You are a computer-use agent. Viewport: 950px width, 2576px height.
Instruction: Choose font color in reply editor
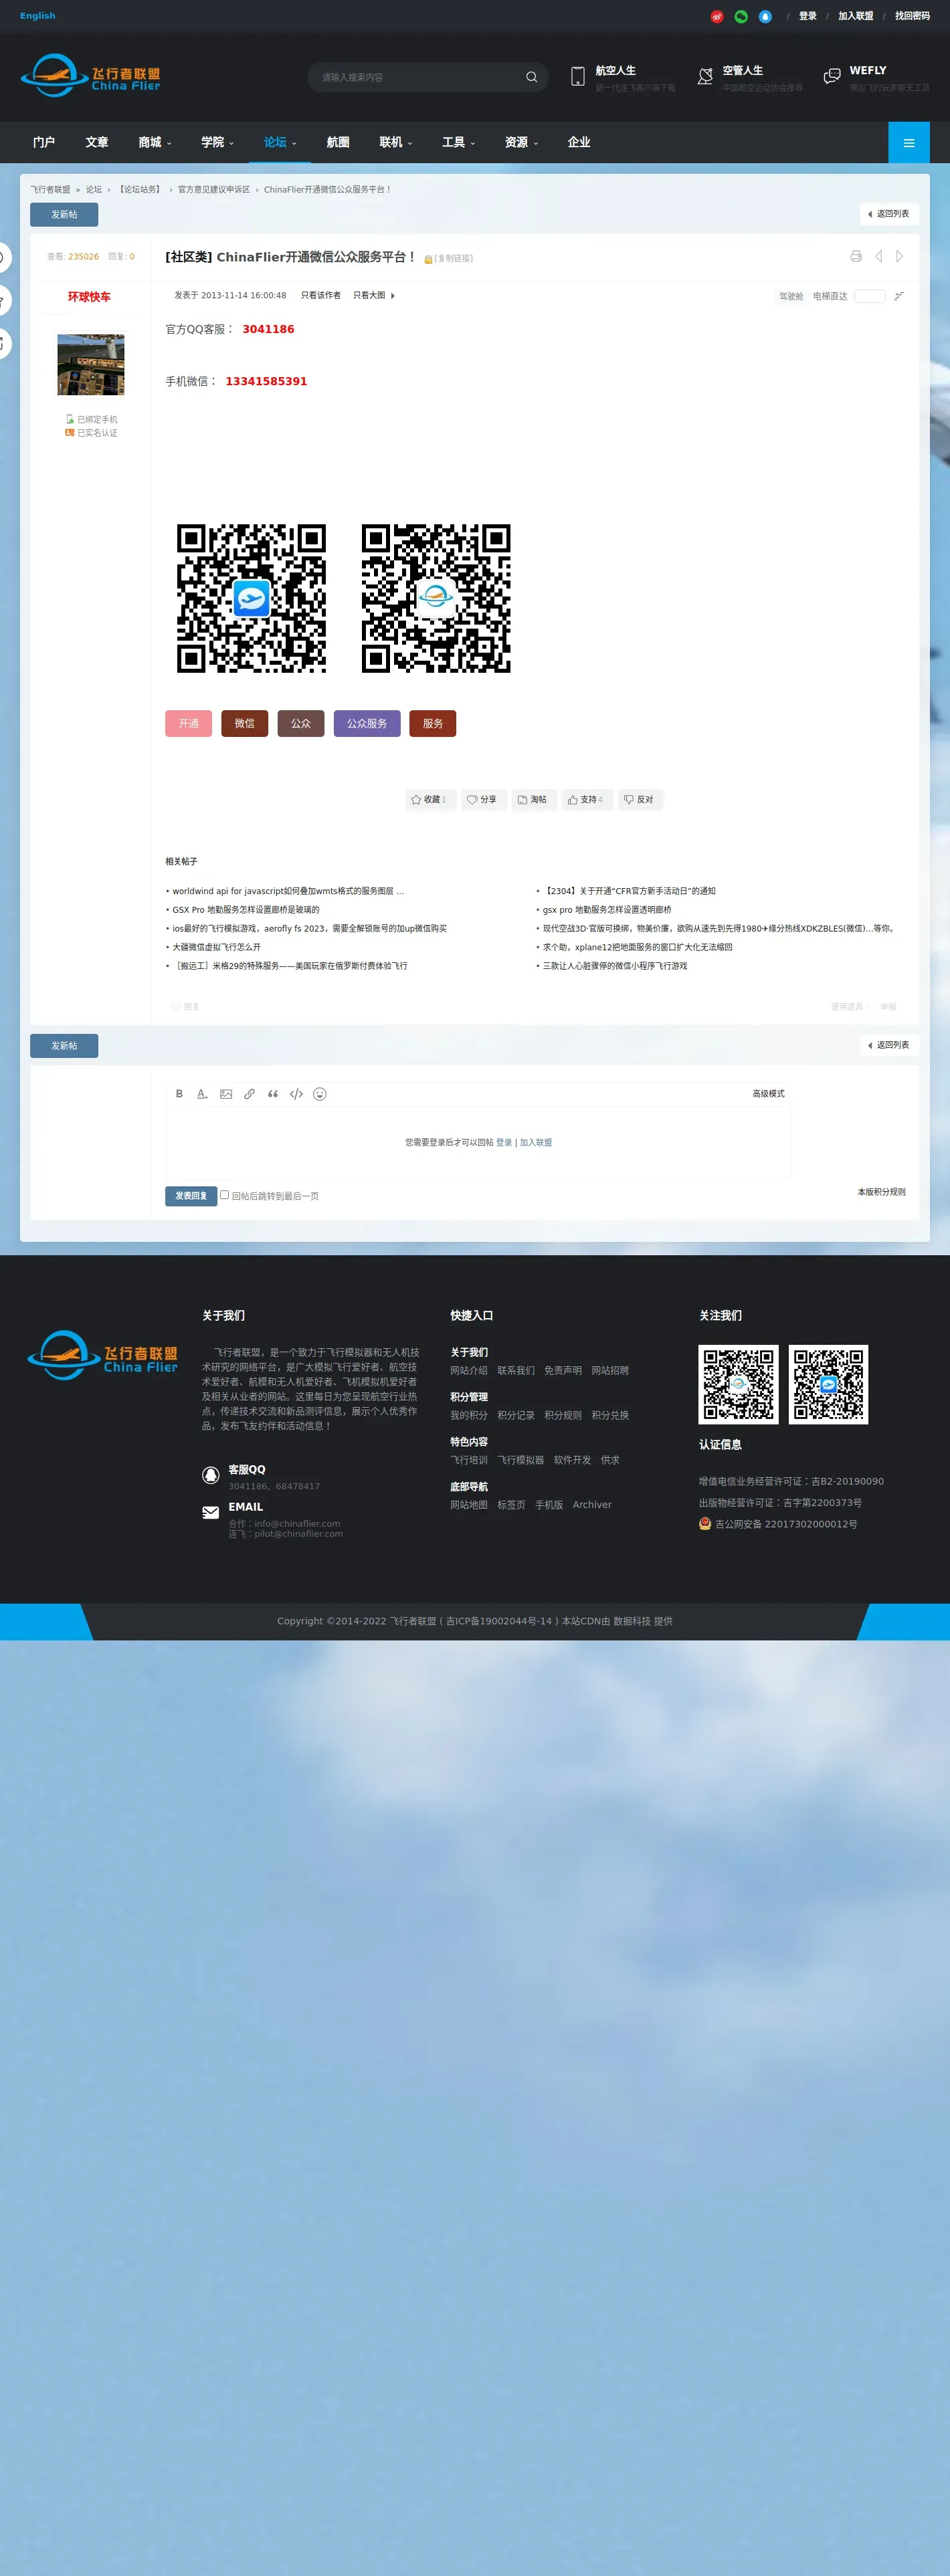coord(202,1094)
